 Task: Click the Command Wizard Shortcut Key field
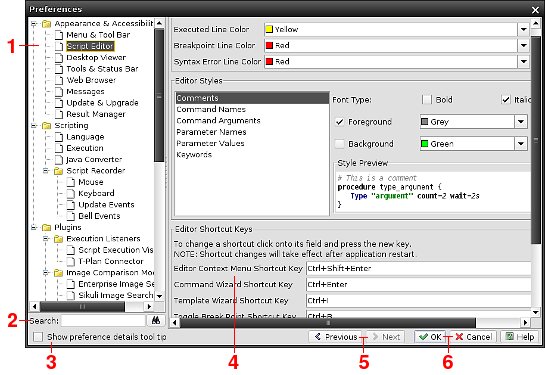coord(418,285)
